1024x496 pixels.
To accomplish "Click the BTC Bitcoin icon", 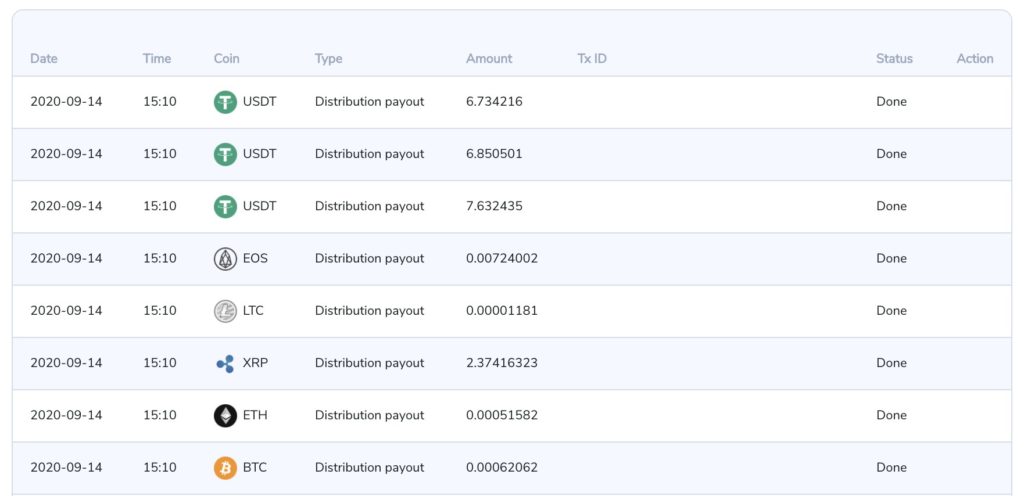I will [x=225, y=467].
